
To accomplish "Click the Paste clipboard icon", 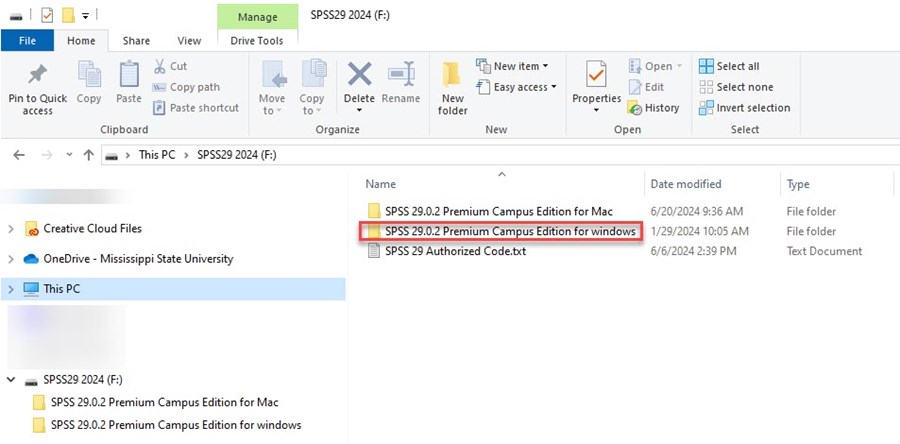I will pyautogui.click(x=129, y=75).
